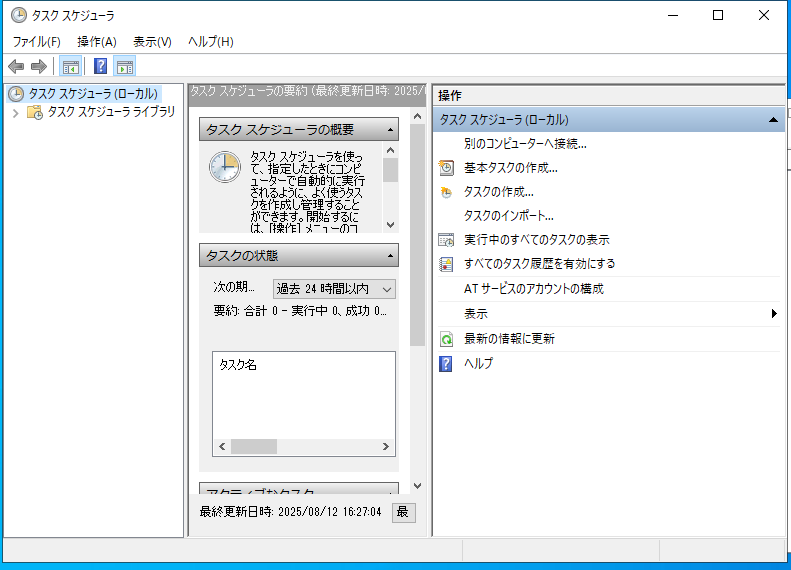Open the 操作(A) menu
The image size is (791, 570).
[97, 41]
